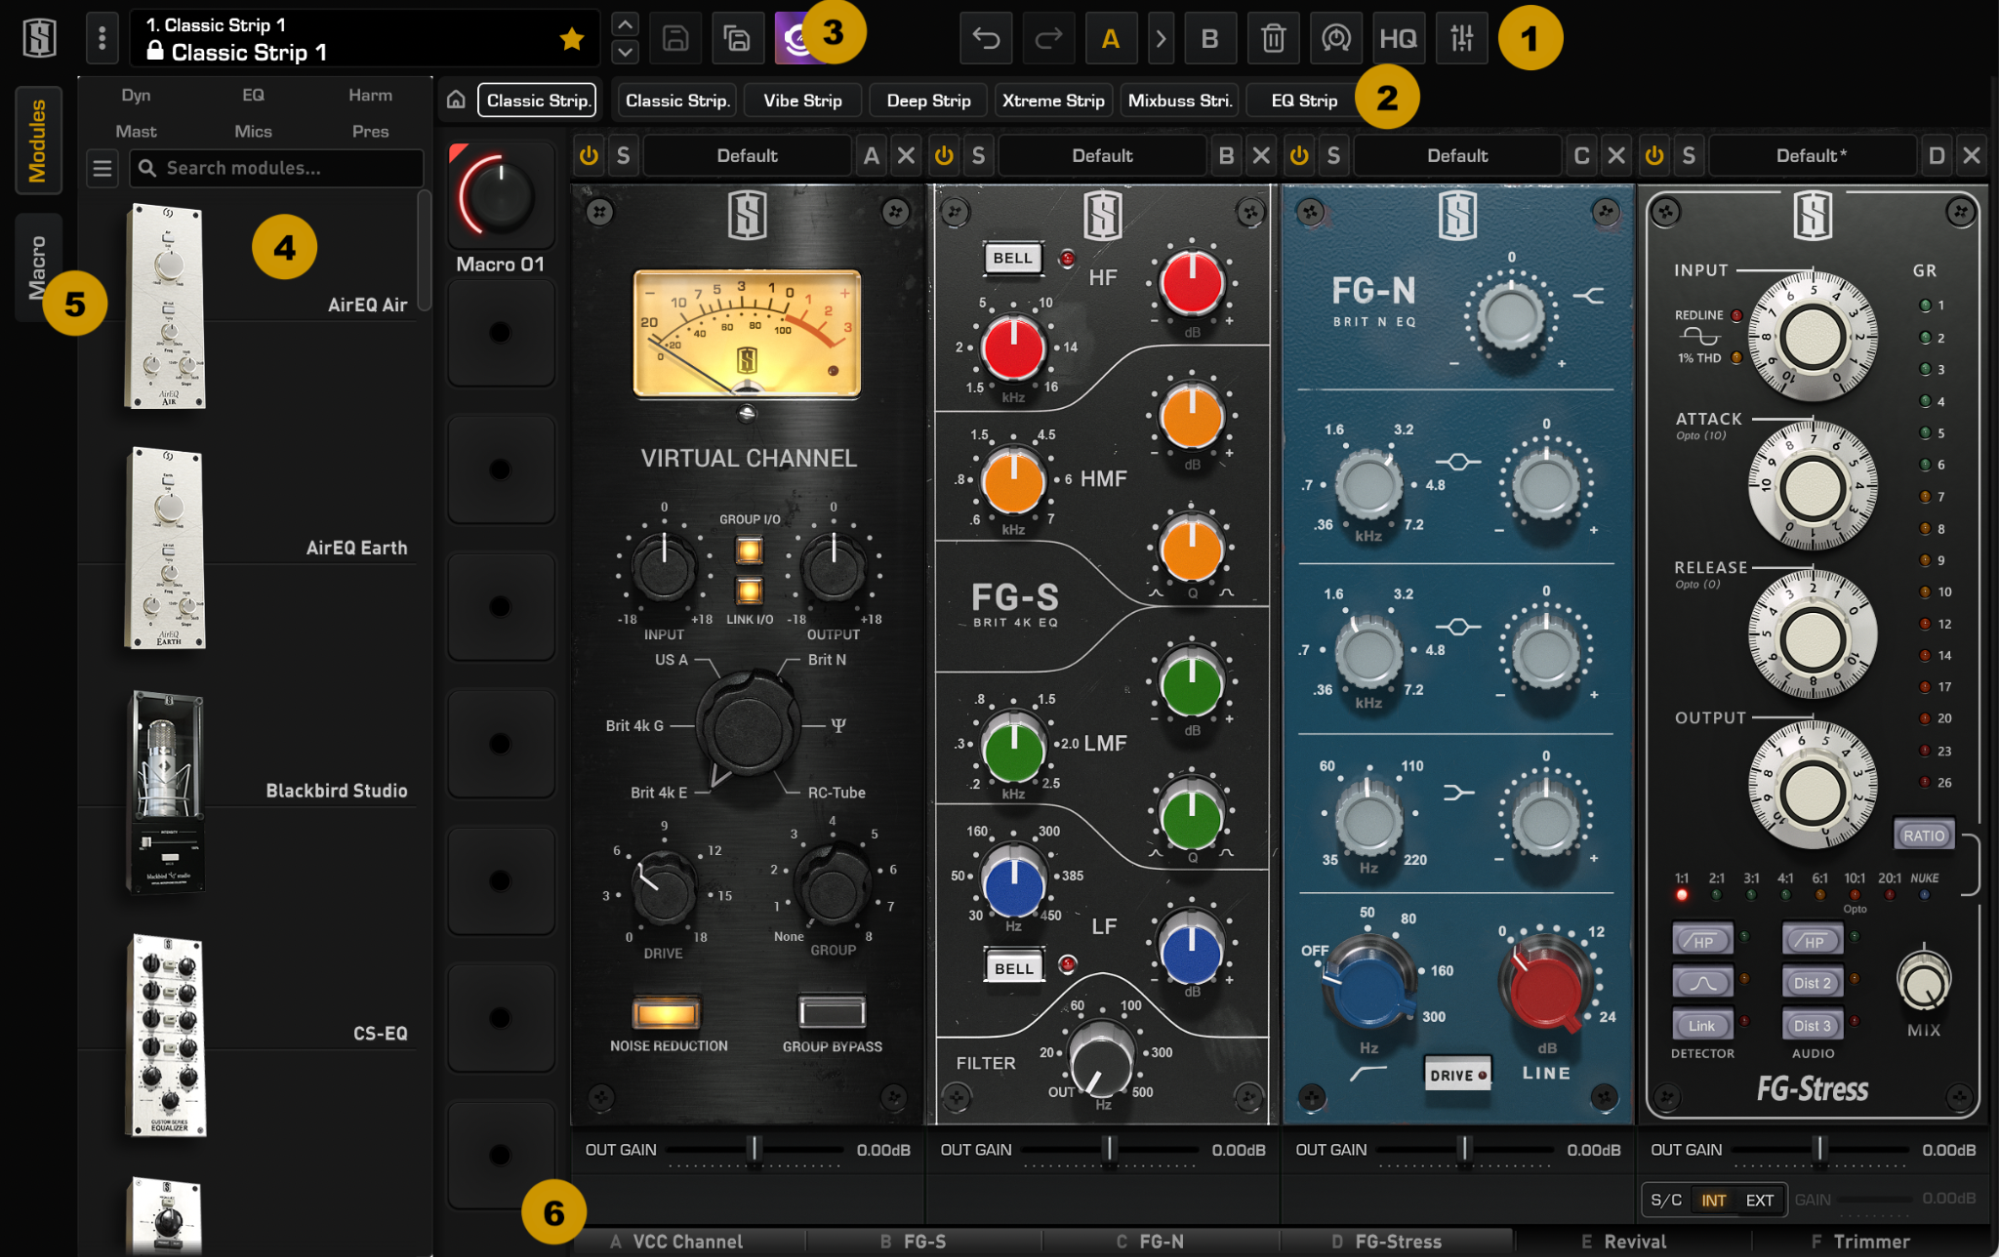
Task: Save the current preset
Action: pos(676,39)
